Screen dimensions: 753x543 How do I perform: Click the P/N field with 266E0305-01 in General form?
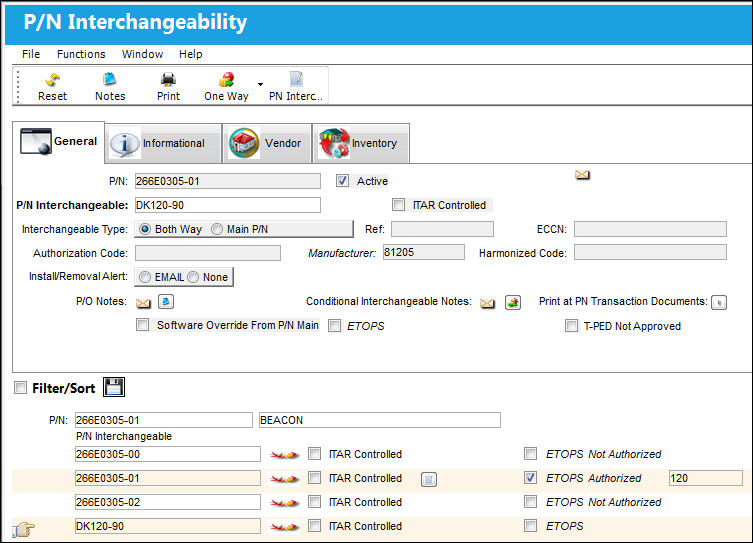click(x=228, y=181)
